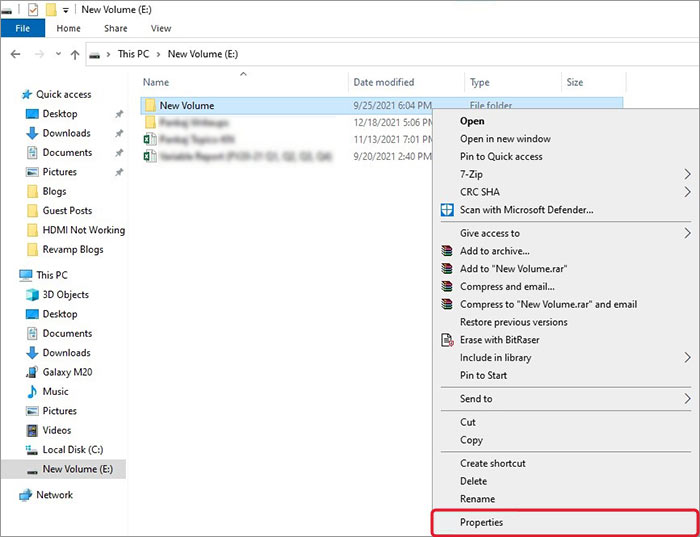Viewport: 700px width, 537px height.
Task: Open Pictures under This PC
Action: tap(59, 411)
